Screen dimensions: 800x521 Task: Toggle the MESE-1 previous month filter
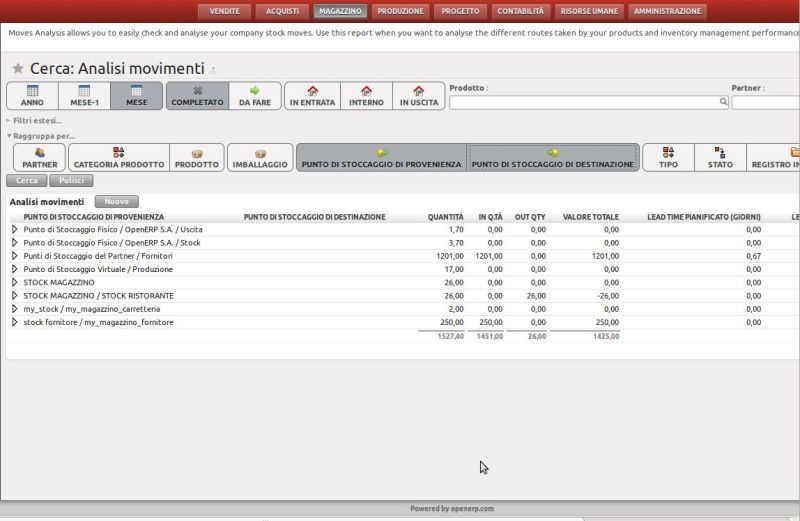pyautogui.click(x=84, y=96)
